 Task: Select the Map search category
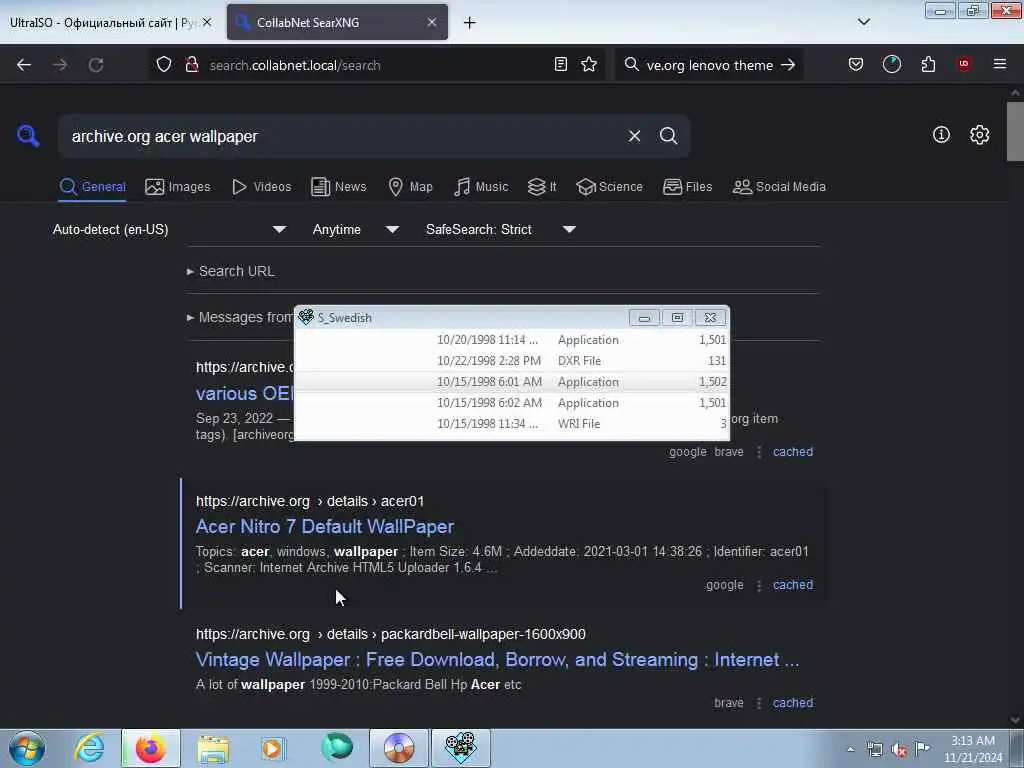tap(410, 187)
